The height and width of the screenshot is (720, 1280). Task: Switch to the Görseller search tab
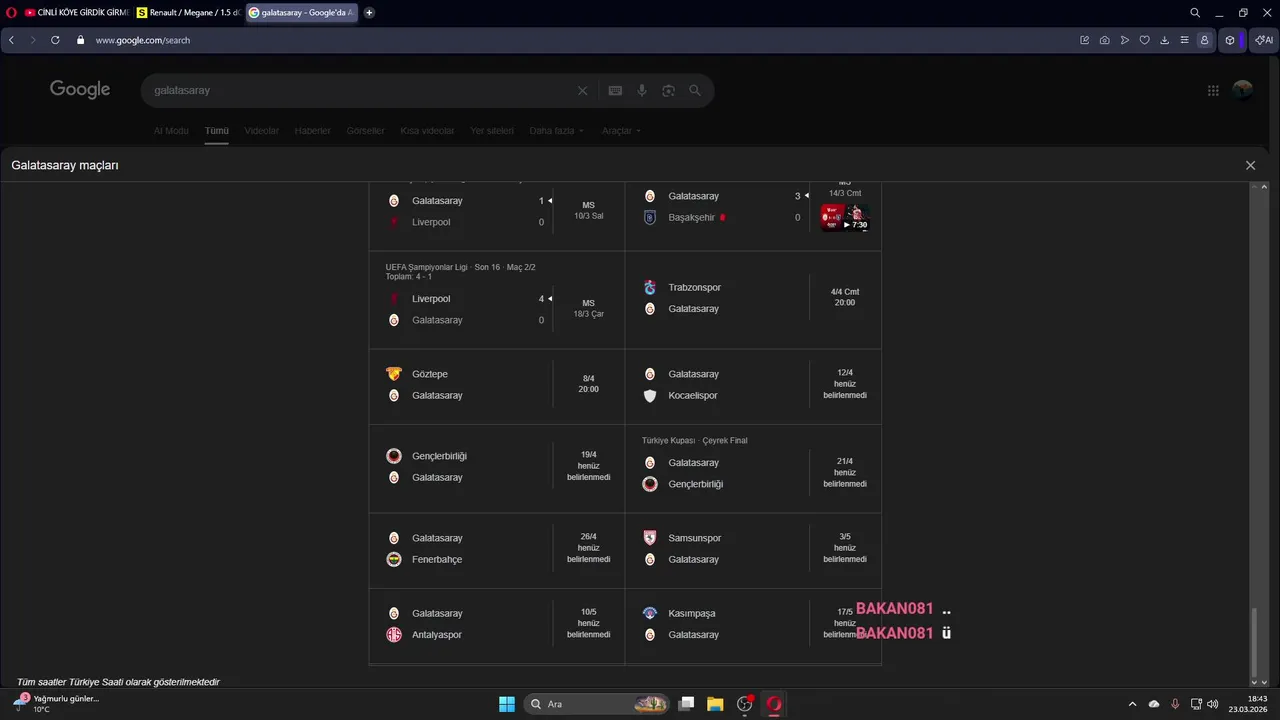365,131
